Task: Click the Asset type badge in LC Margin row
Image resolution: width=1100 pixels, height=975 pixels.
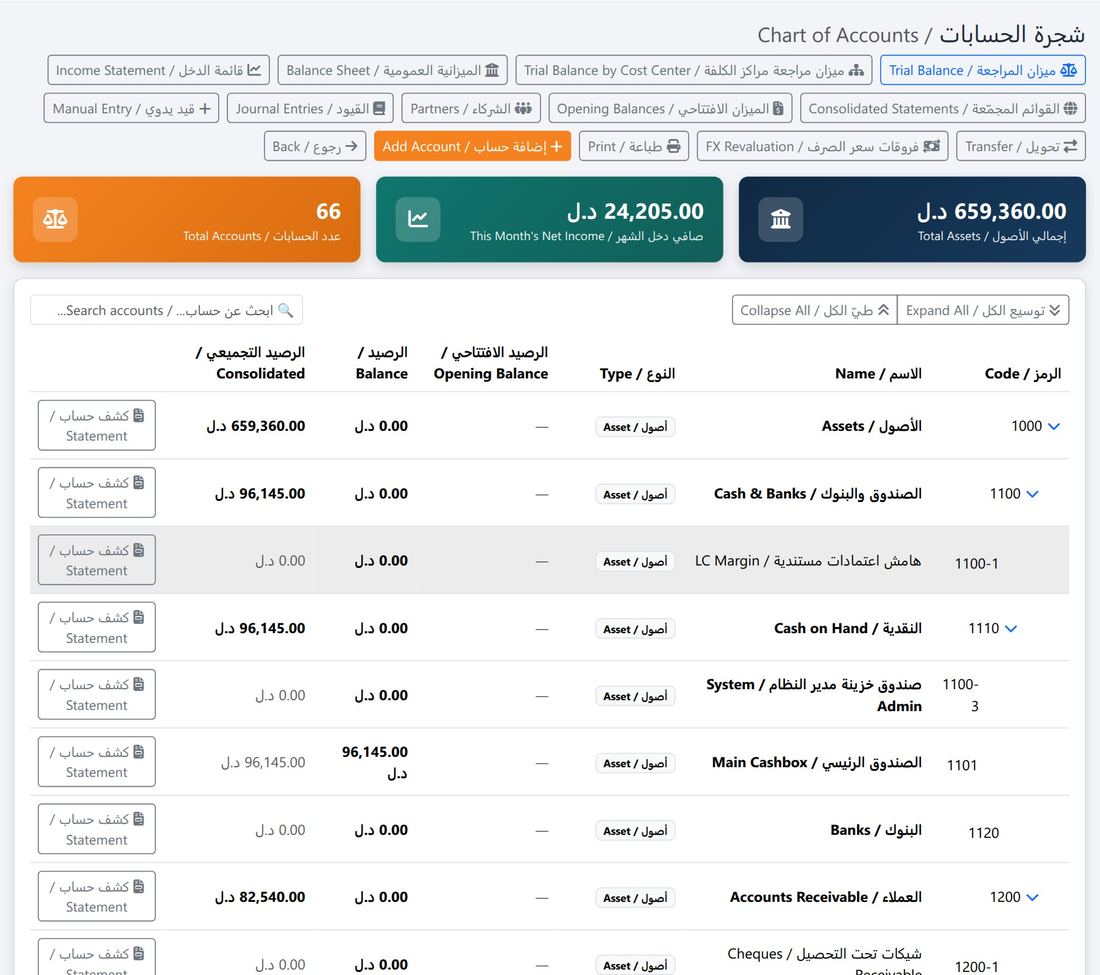Action: pyautogui.click(x=635, y=561)
